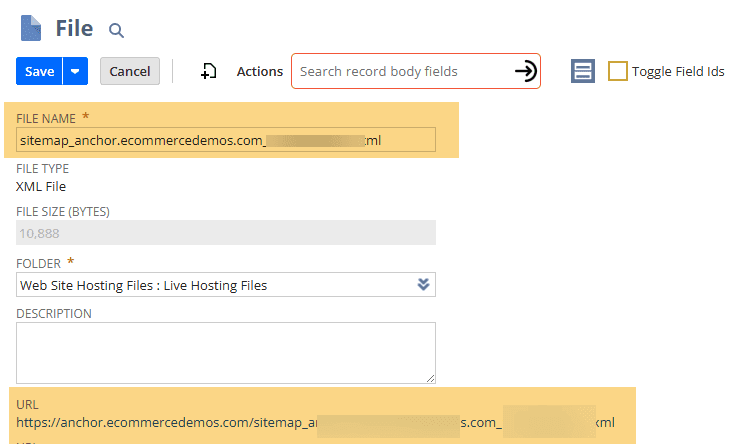Click the FILE NAME field label
Screen dimensions: 730x444
(46, 119)
